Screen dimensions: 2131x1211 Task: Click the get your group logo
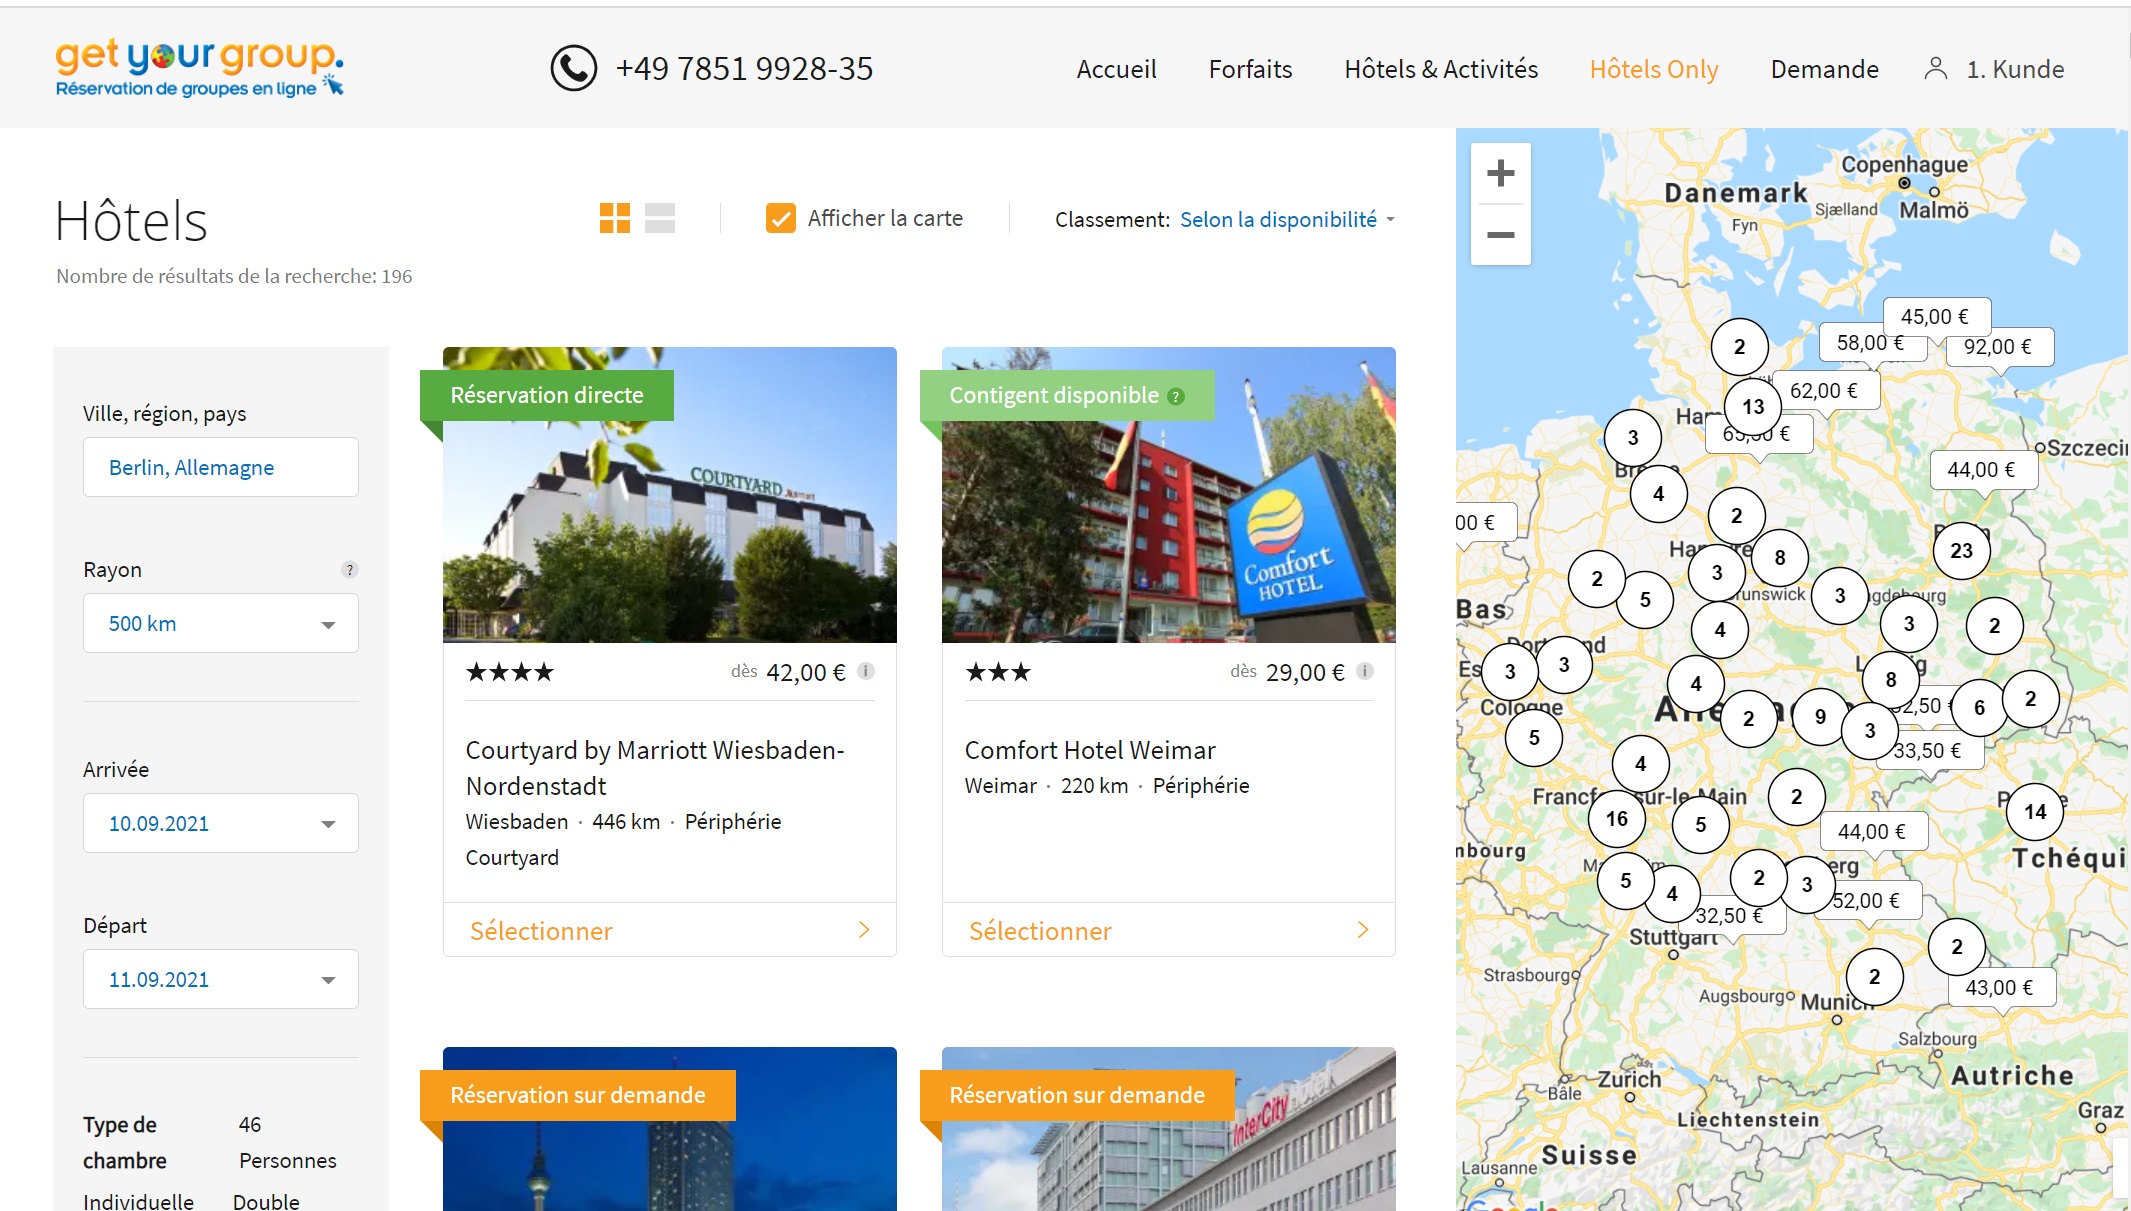(200, 68)
